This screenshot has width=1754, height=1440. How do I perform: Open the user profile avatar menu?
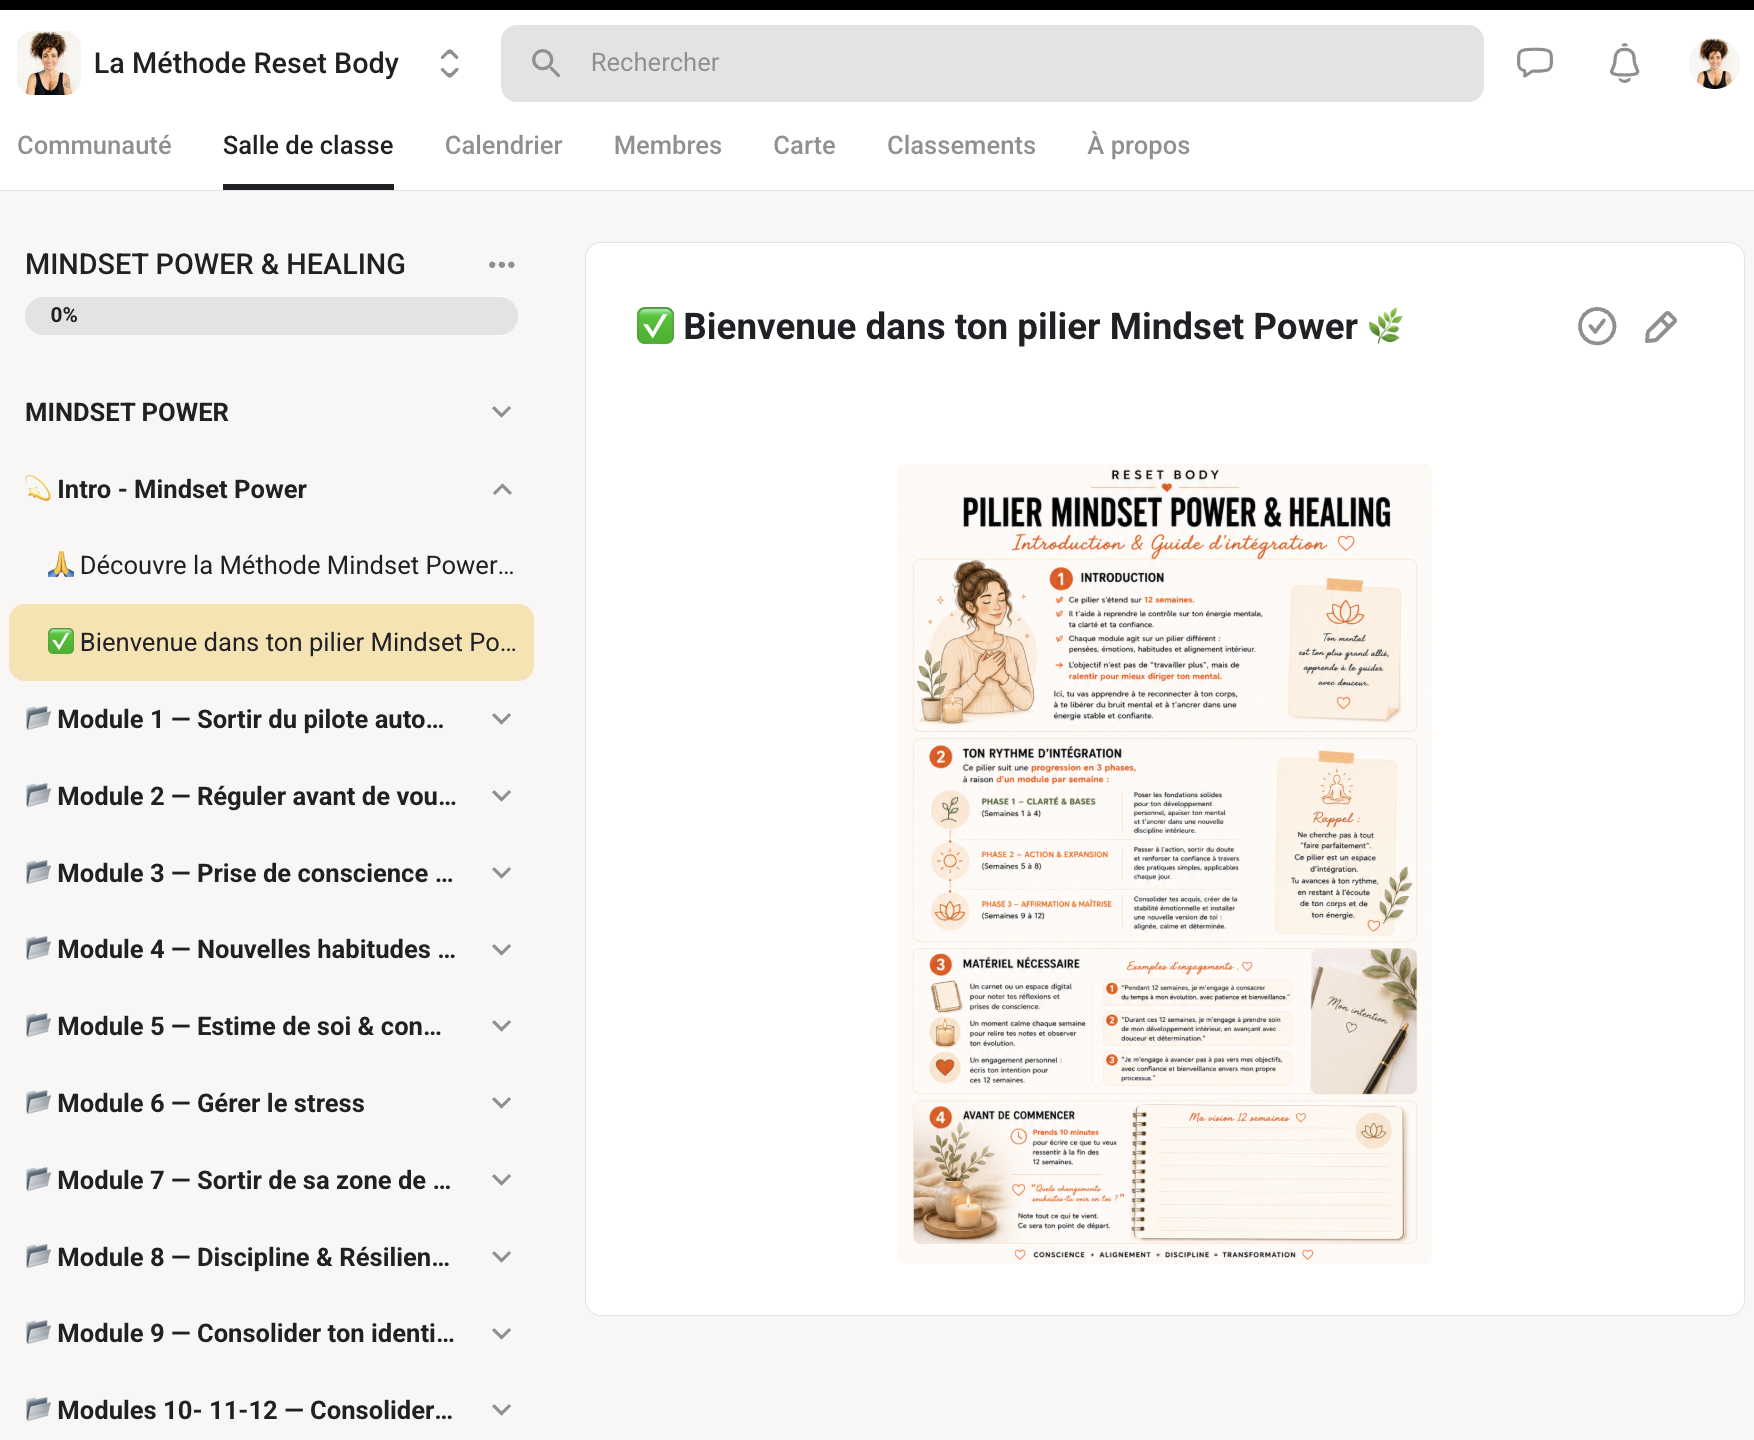(1714, 63)
